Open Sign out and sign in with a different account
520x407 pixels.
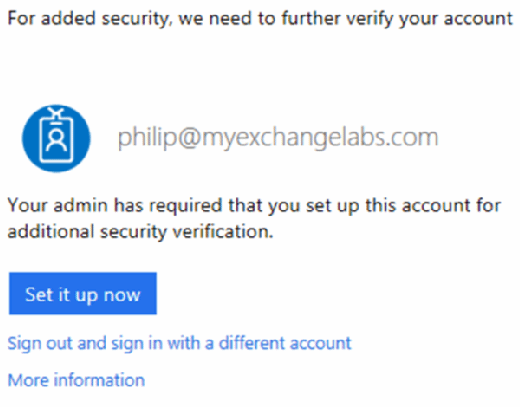(x=179, y=343)
